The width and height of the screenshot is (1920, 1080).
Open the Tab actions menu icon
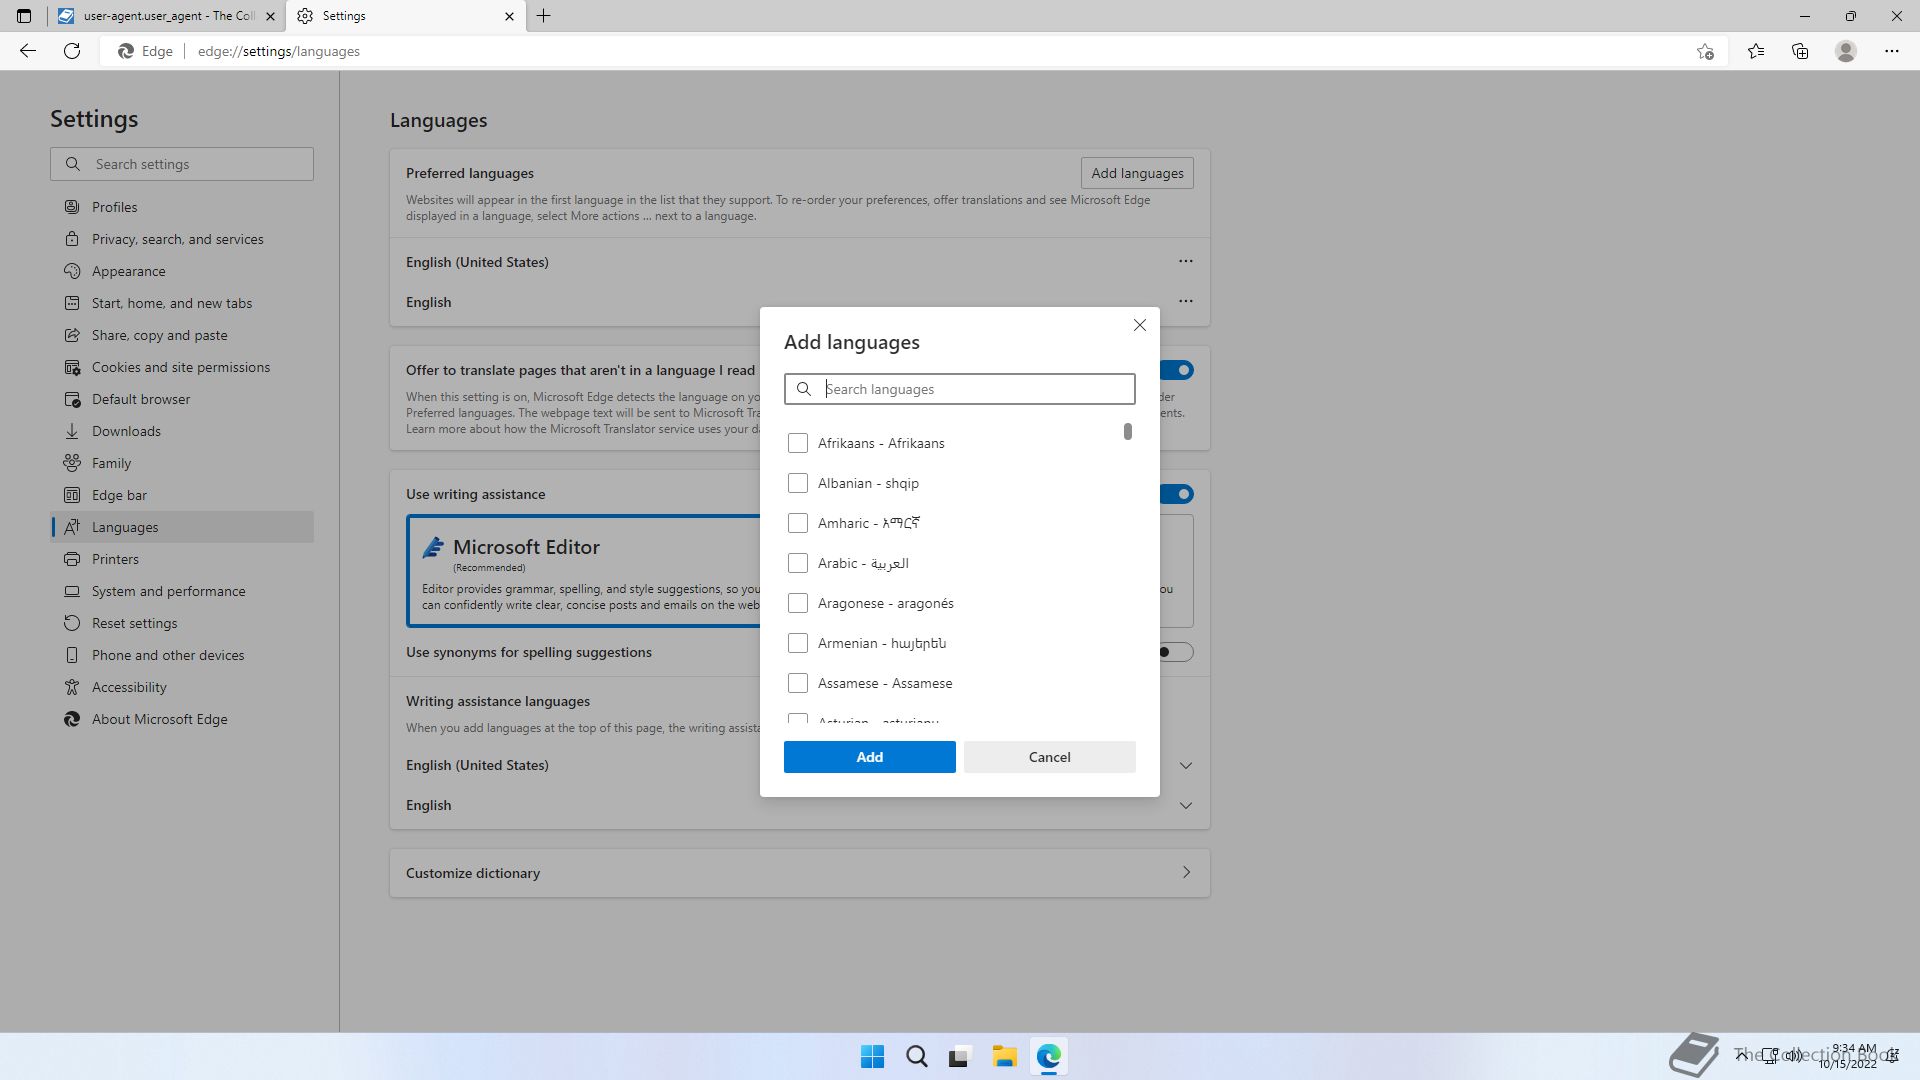(x=24, y=16)
